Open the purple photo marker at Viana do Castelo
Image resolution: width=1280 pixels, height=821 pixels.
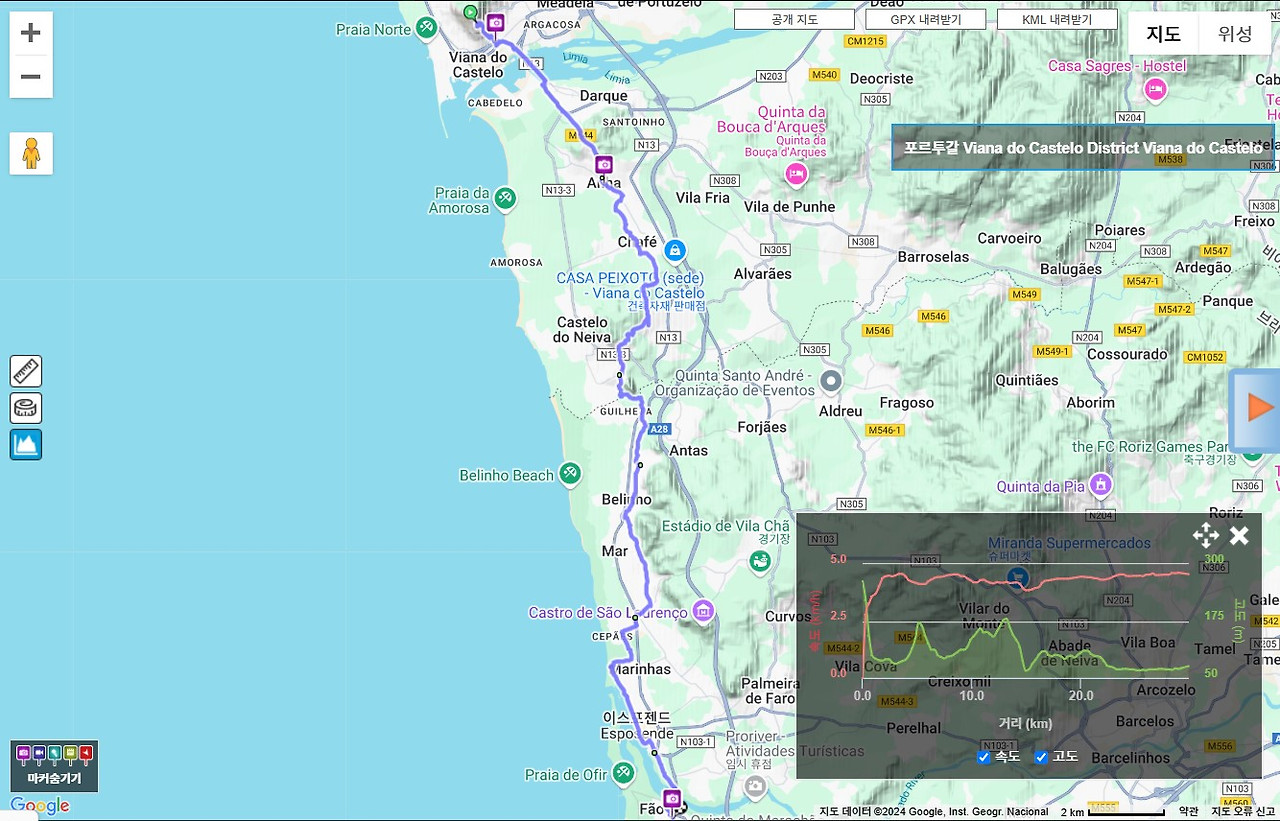tap(495, 23)
